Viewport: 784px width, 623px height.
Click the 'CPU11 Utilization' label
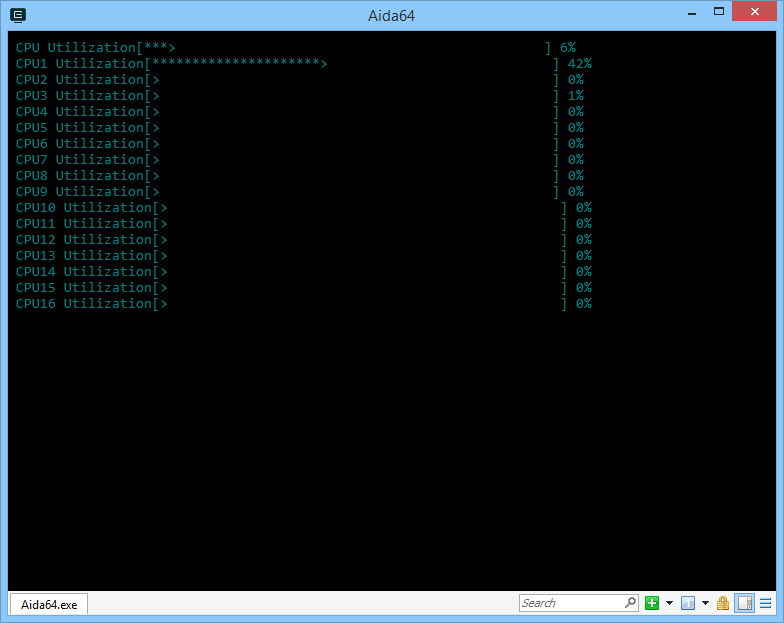[x=84, y=224]
